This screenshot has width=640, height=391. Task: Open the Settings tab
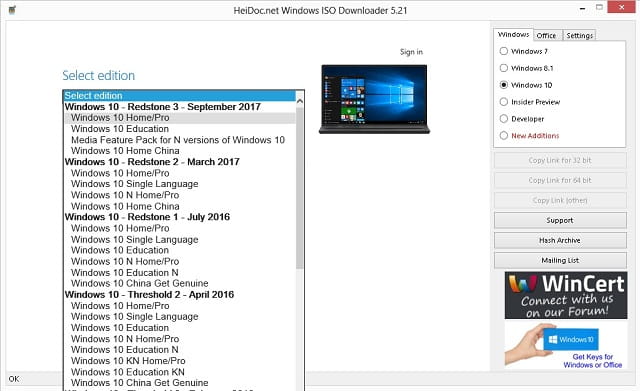[579, 36]
